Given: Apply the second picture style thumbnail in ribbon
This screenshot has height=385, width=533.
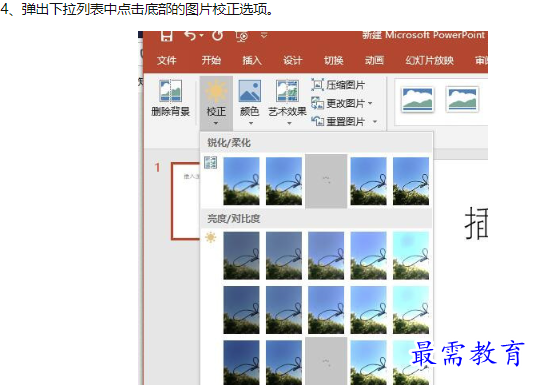Looking at the screenshot, I should pos(462,99).
